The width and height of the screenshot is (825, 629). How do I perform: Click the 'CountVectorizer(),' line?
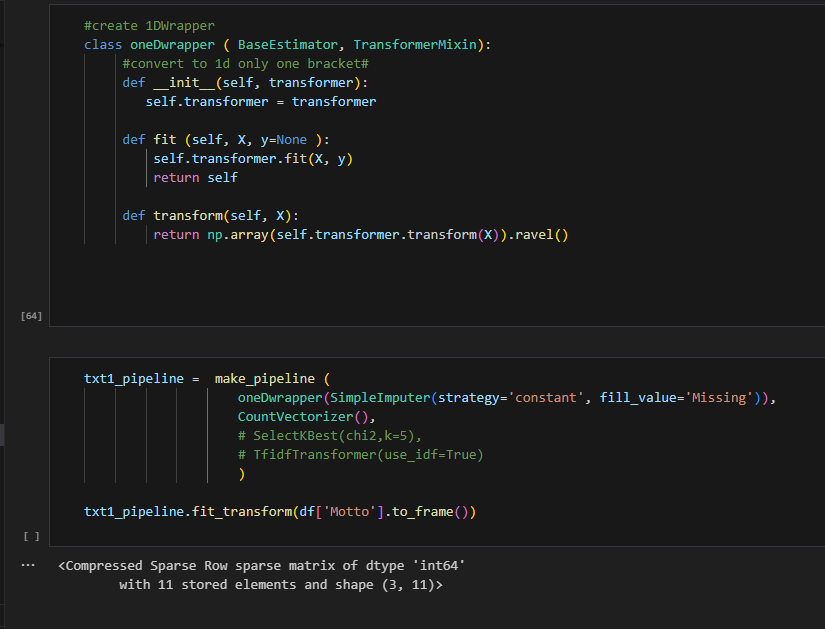307,416
